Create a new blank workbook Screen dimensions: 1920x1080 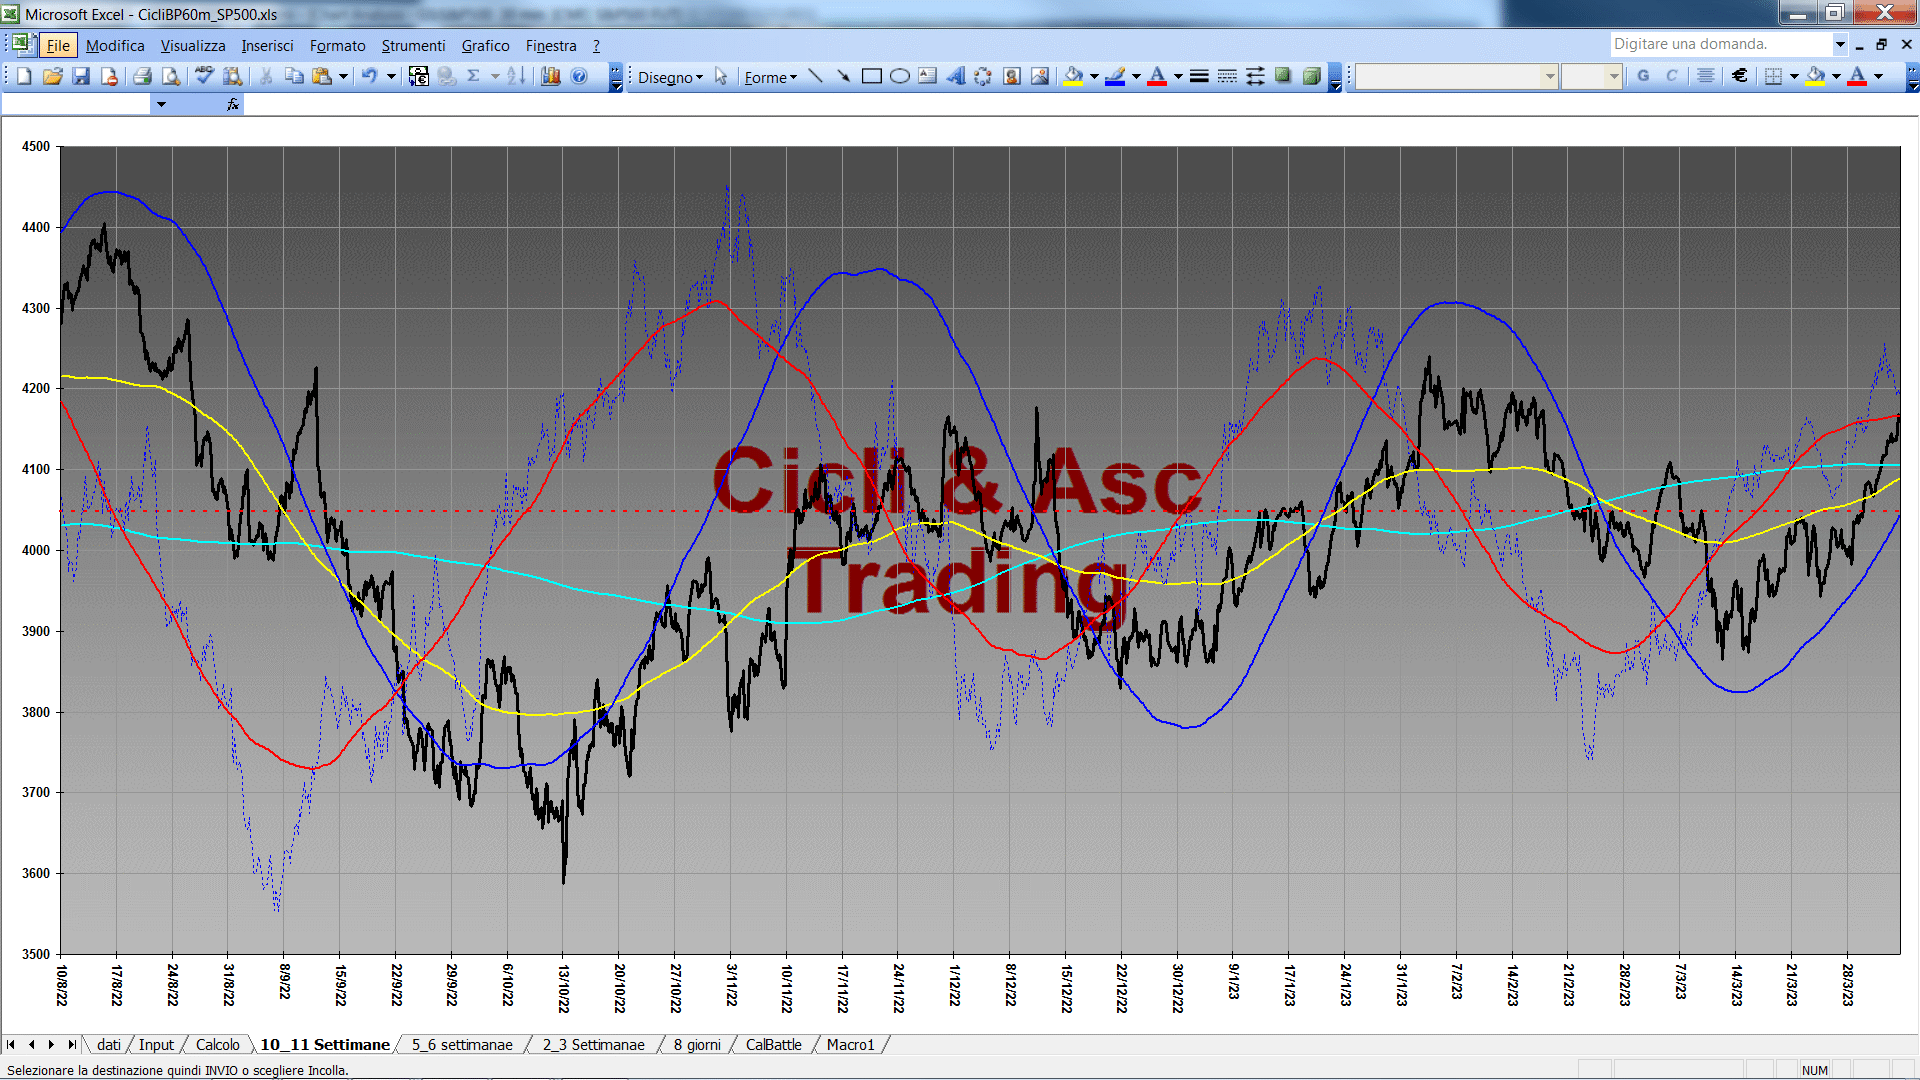24,76
